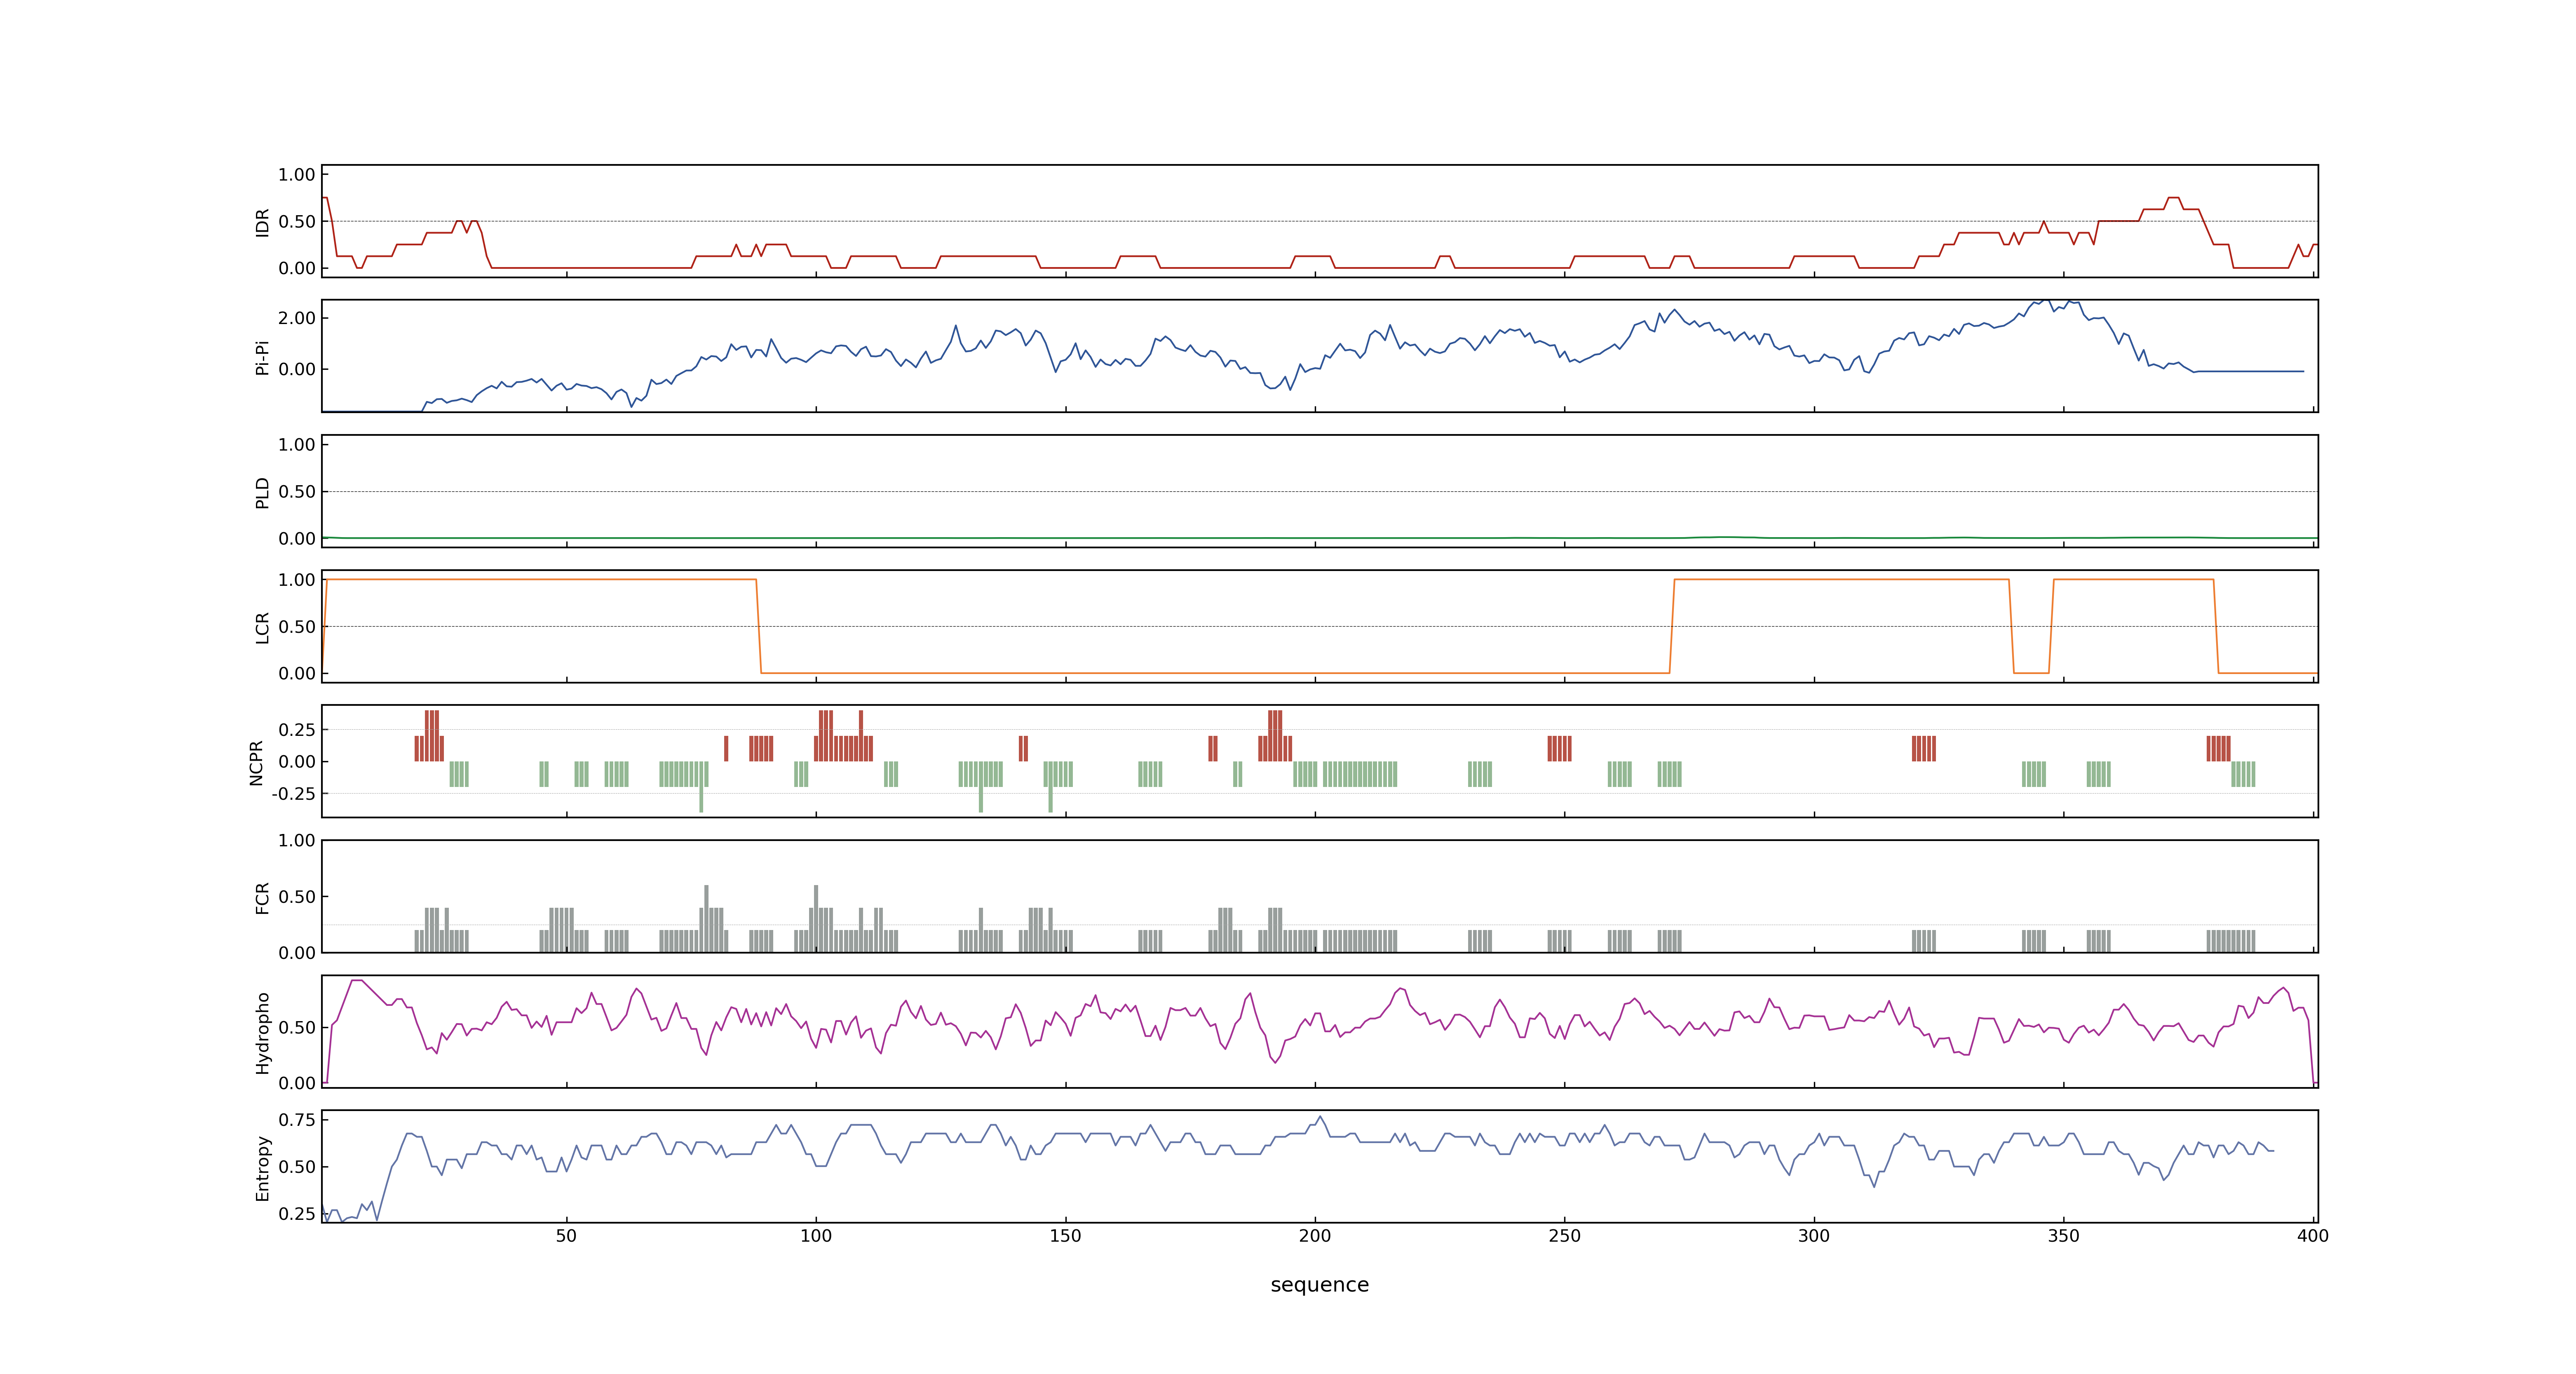Click the -0.25 tick of the NCPR panel

pyautogui.click(x=293, y=793)
